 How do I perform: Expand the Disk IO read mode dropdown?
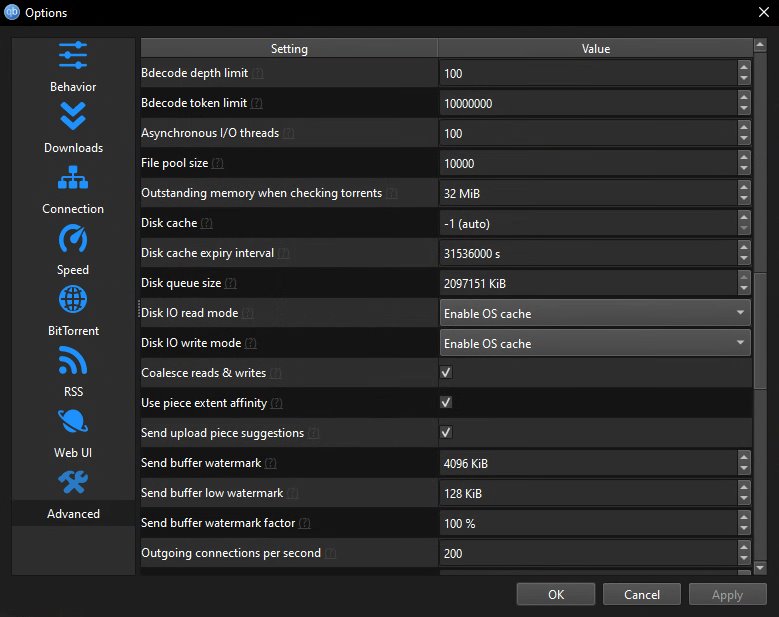pyautogui.click(x=595, y=313)
